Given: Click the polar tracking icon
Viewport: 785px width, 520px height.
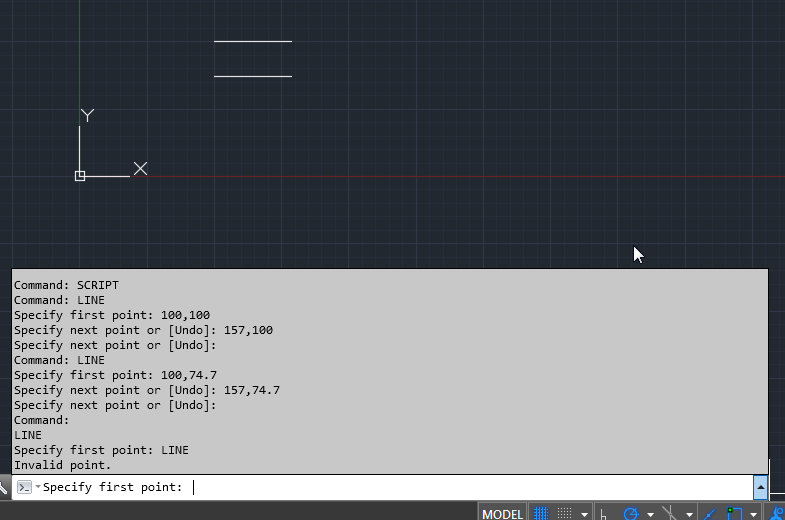Looking at the screenshot, I should (631, 514).
